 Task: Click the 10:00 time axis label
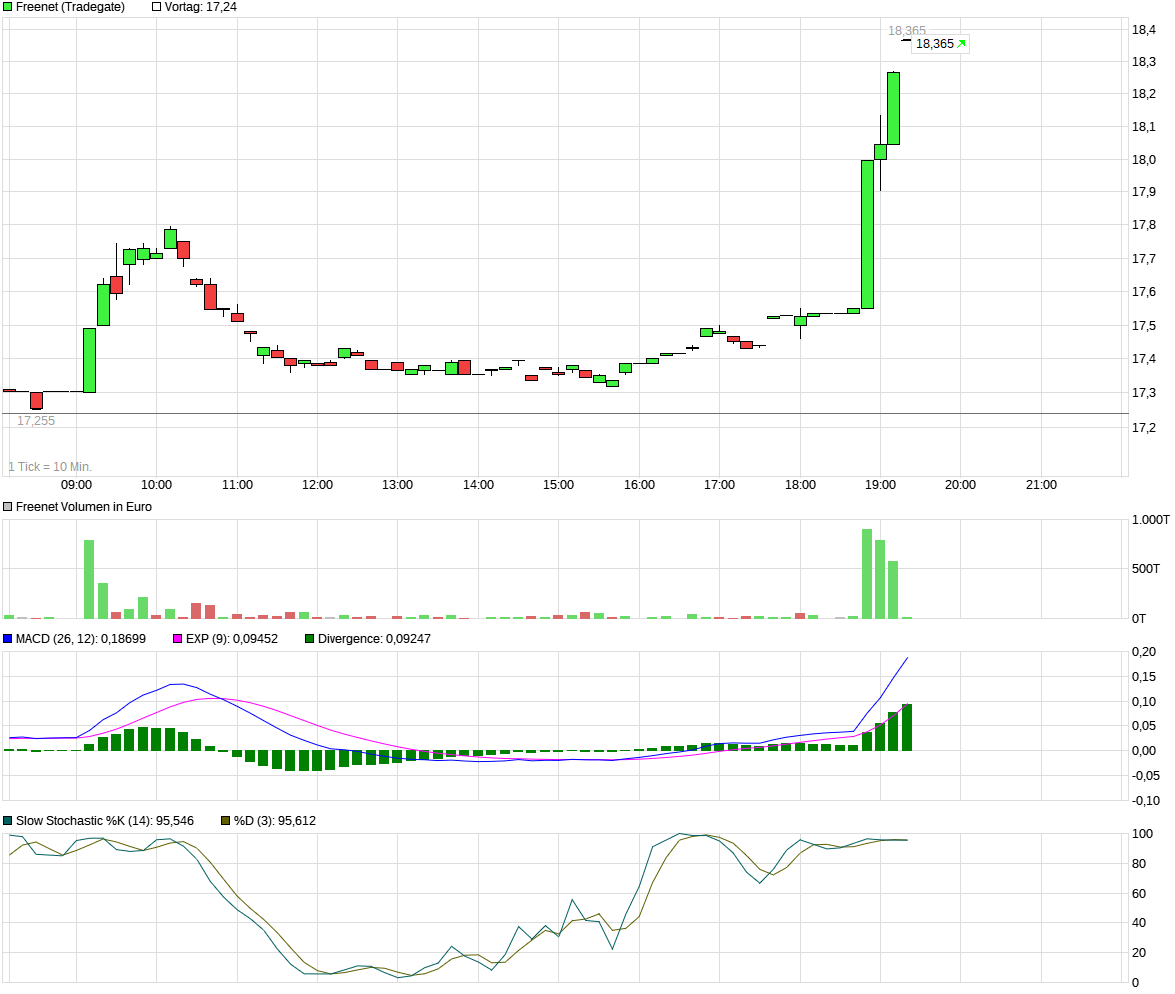coord(157,485)
